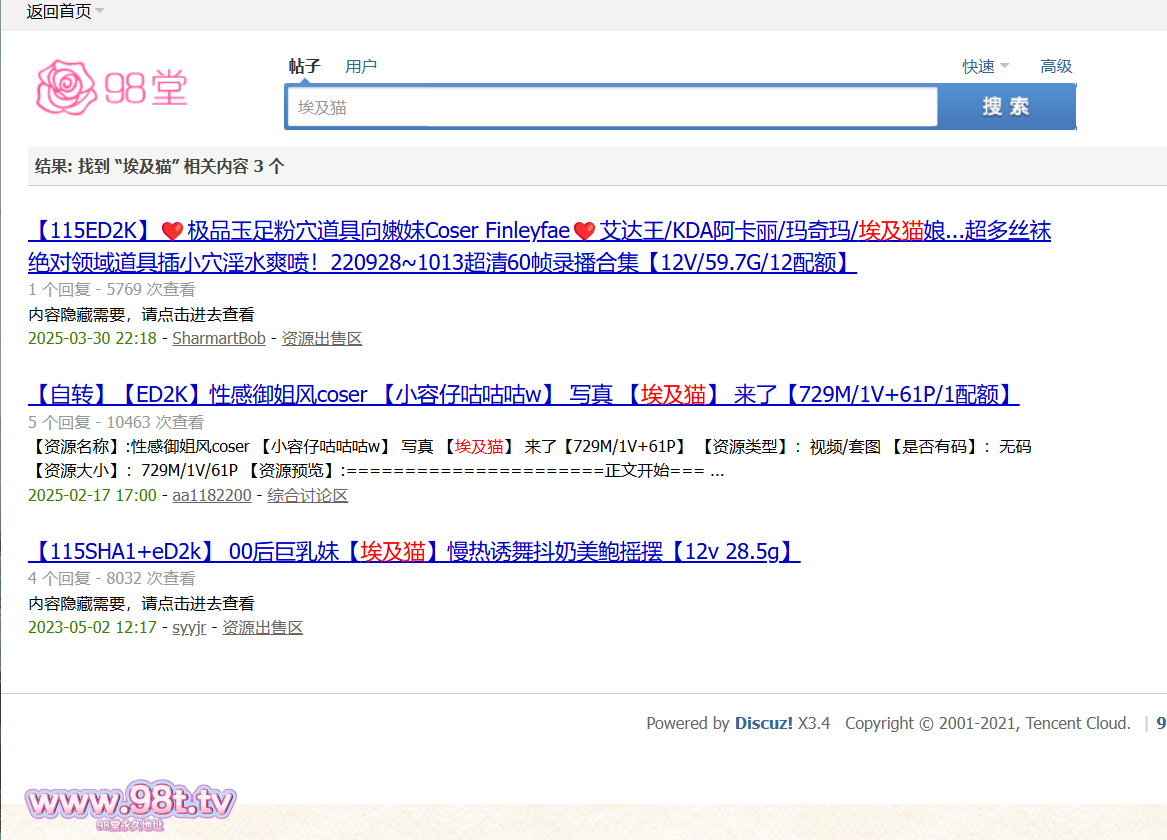Switch to the 帖子 search tab
This screenshot has height=840, width=1167.
(304, 66)
